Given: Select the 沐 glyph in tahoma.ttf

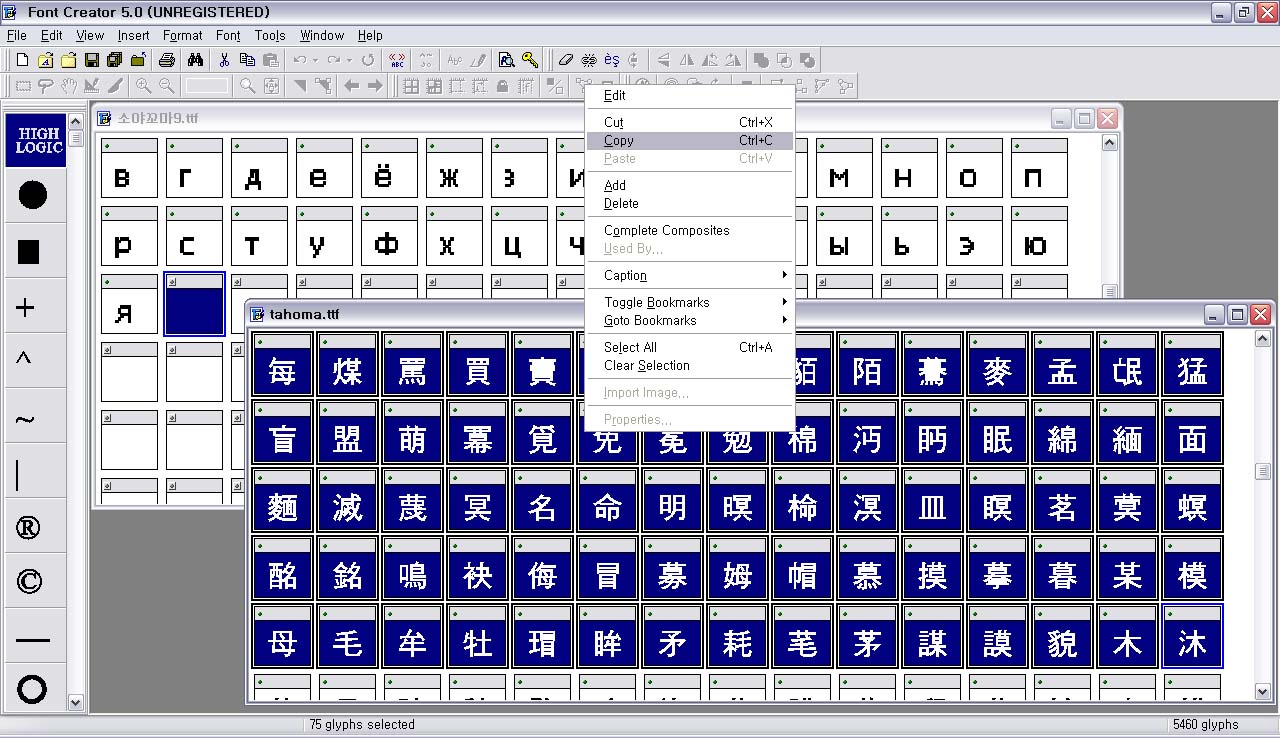Looking at the screenshot, I should [1192, 635].
